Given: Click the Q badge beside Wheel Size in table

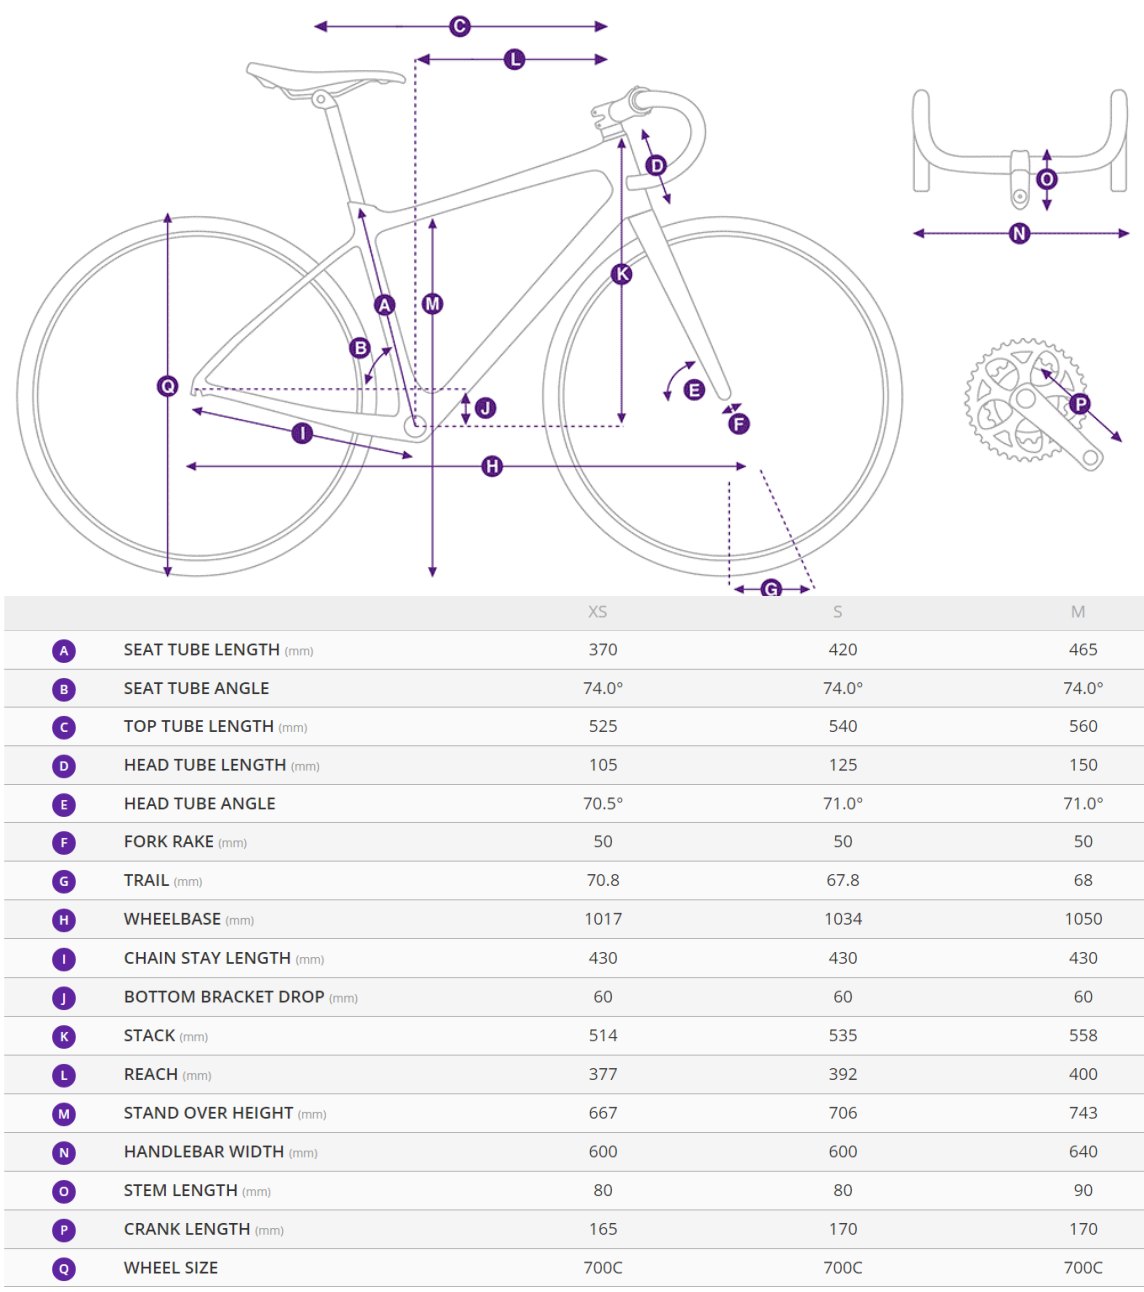Looking at the screenshot, I should click(64, 1269).
